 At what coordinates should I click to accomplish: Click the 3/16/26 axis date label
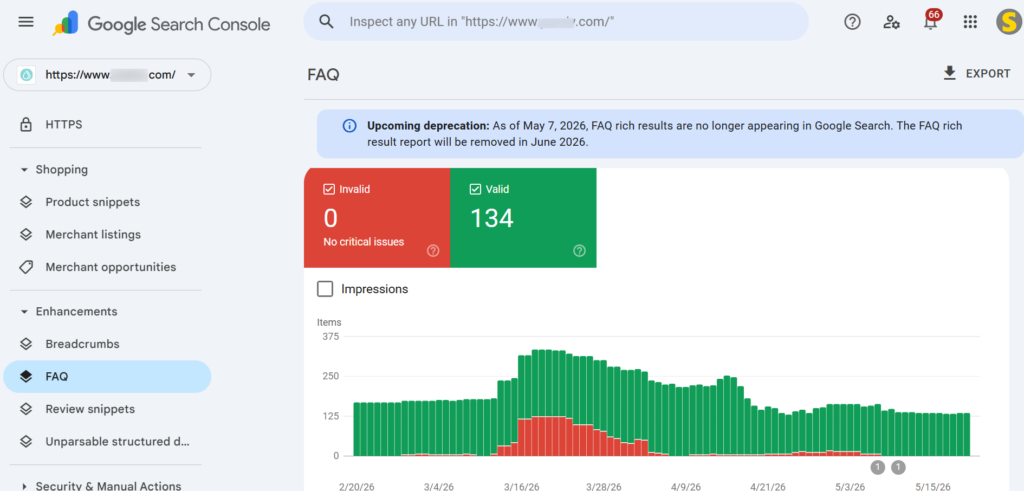click(521, 487)
